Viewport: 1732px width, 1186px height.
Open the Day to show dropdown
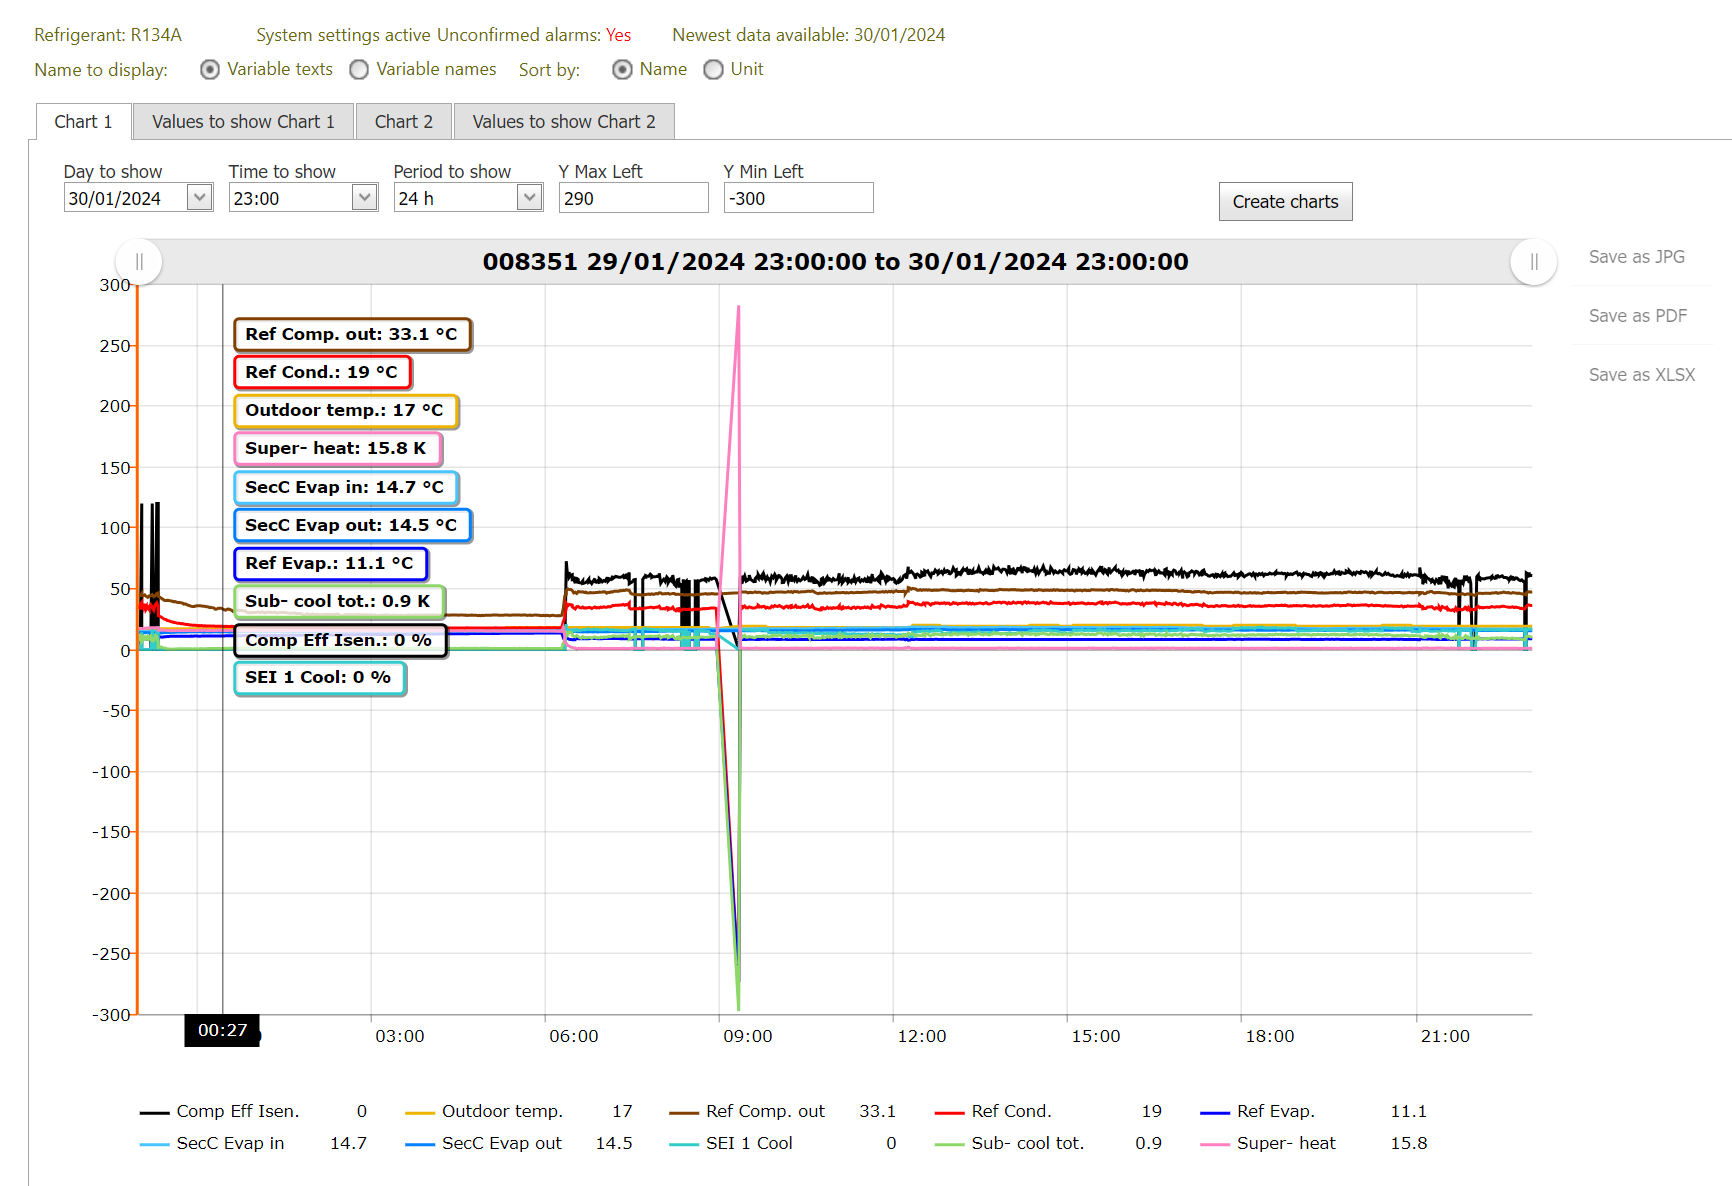click(200, 198)
